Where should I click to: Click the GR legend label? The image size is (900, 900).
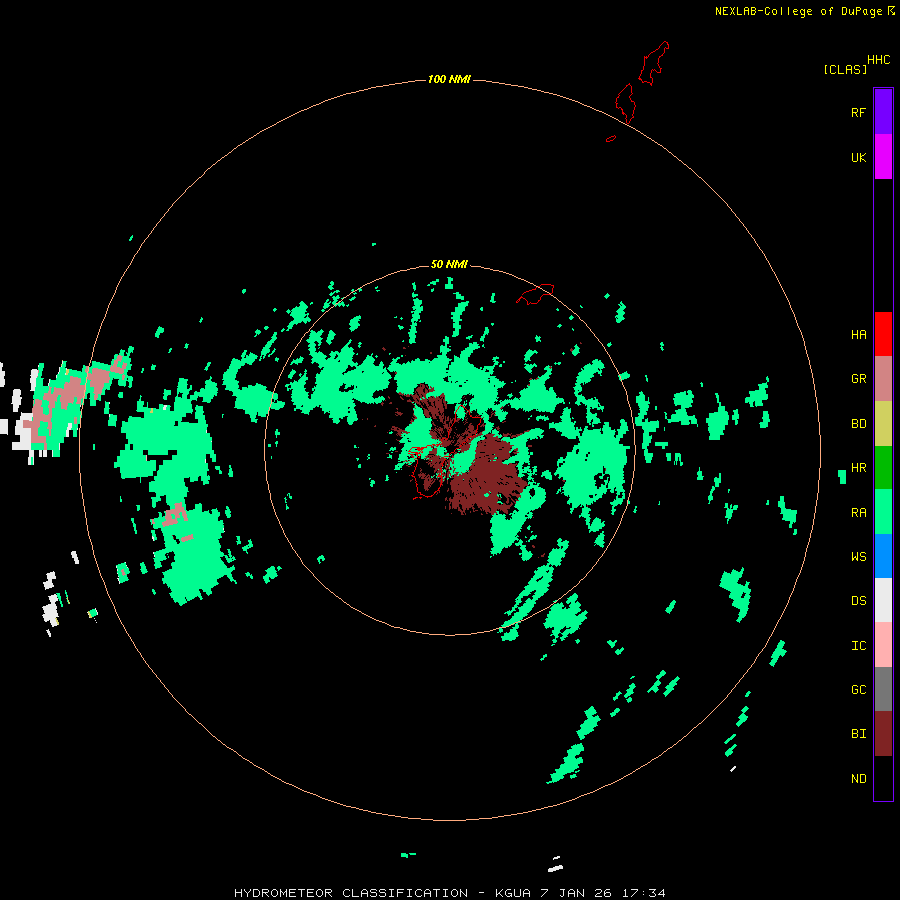click(858, 379)
